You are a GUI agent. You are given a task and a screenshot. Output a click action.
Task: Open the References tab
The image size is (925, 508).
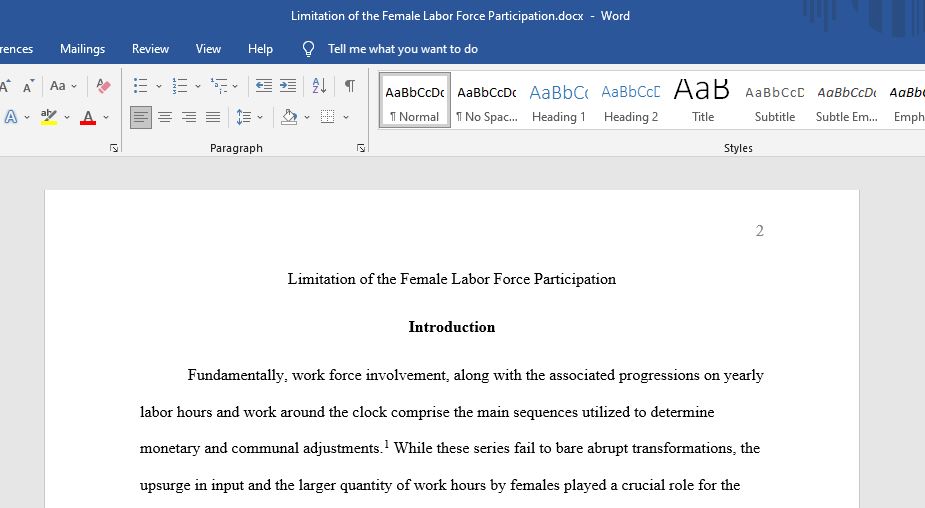16,49
